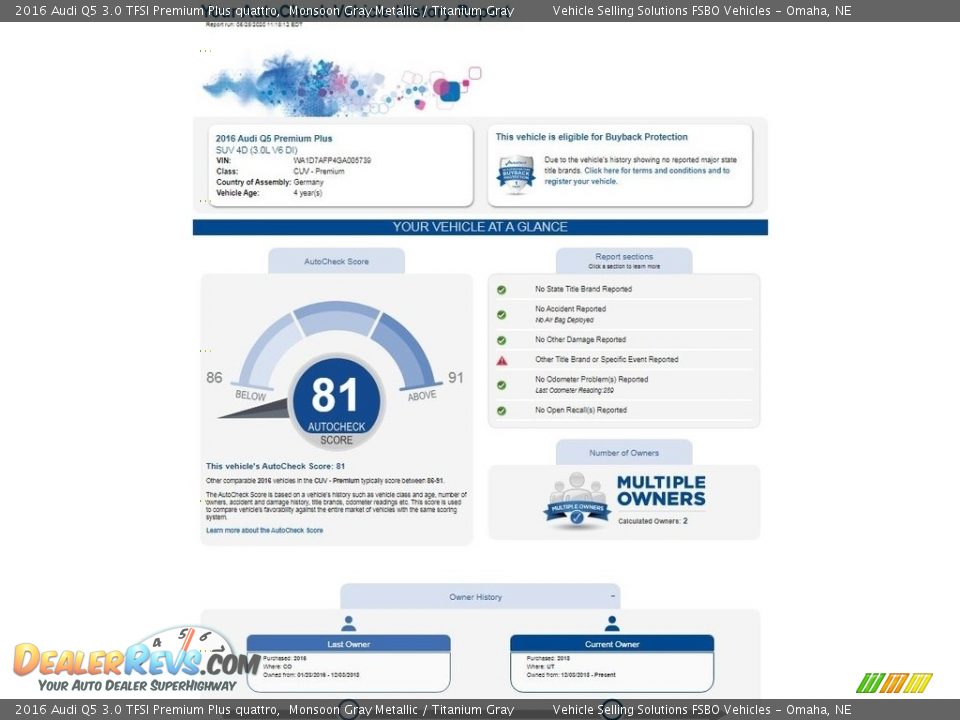The height and width of the screenshot is (720, 960).
Task: Click the 81 AutoCheck score gauge circle
Action: [336, 400]
